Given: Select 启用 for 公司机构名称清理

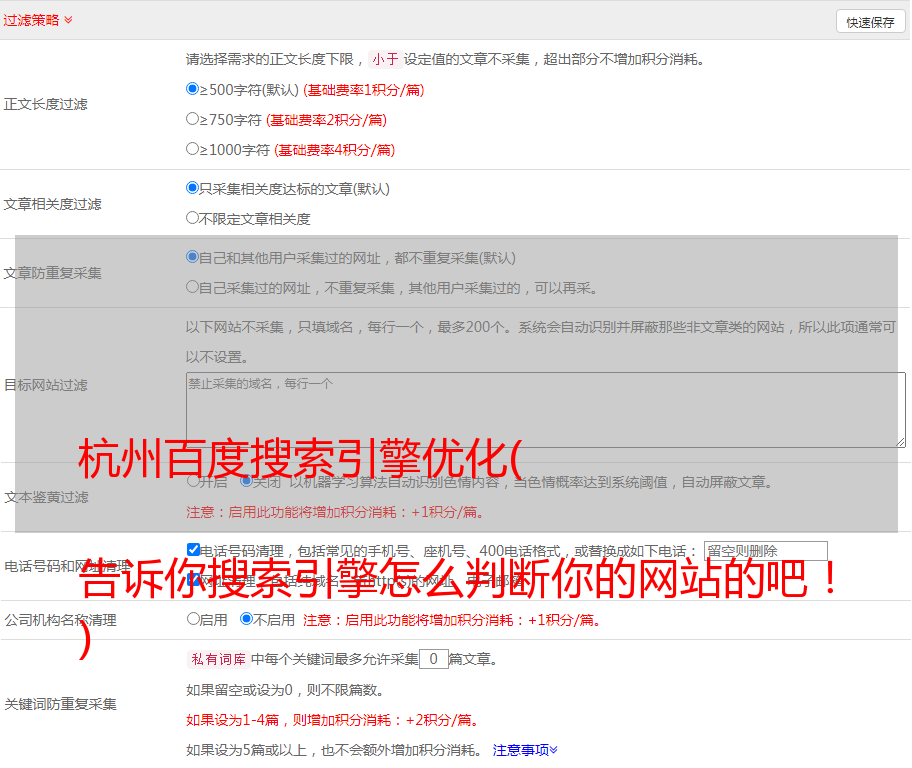Looking at the screenshot, I should (193, 618).
